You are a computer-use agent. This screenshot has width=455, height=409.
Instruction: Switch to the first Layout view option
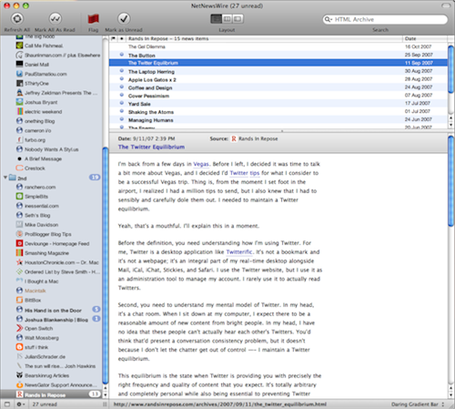click(x=216, y=19)
